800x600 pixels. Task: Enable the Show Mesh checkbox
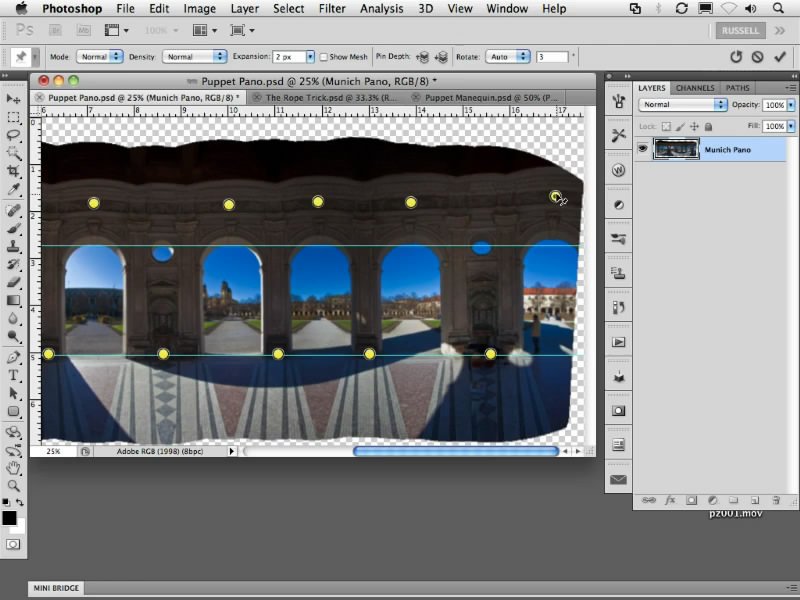pyautogui.click(x=323, y=57)
